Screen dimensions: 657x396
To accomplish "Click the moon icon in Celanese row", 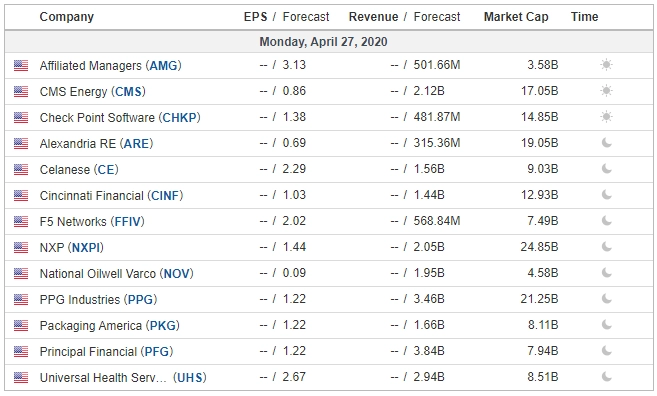I will 606,169.
